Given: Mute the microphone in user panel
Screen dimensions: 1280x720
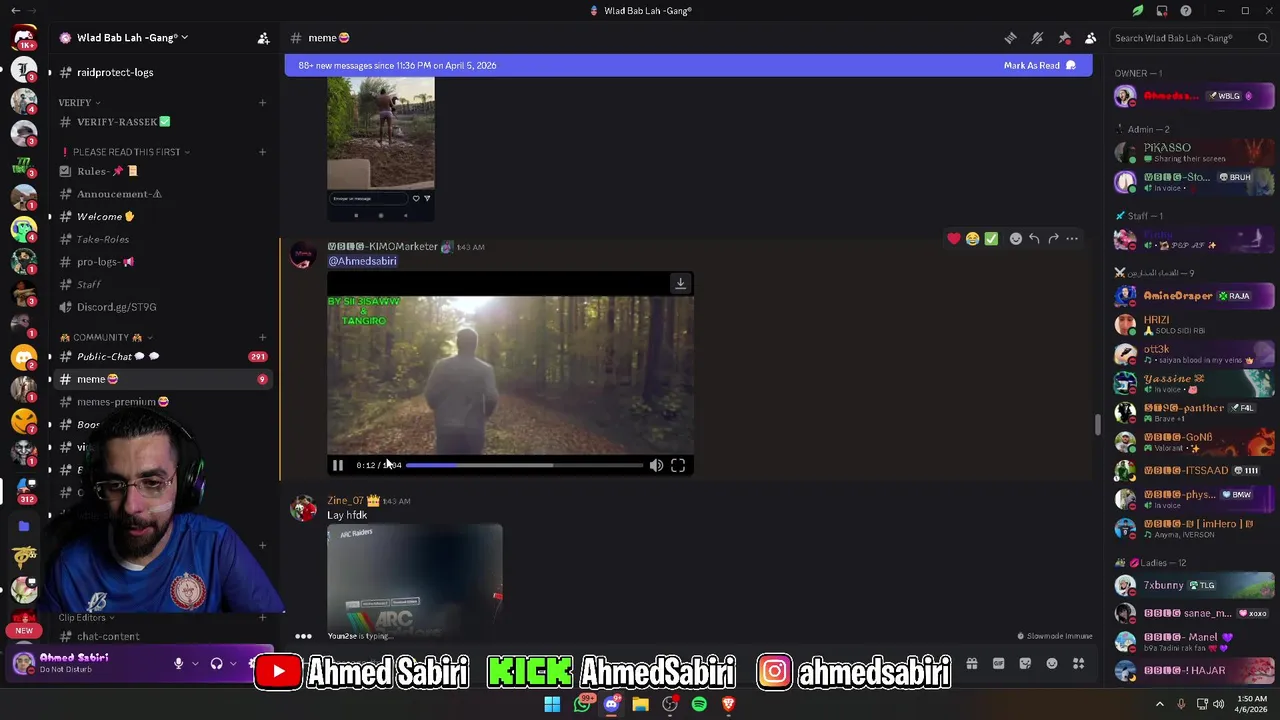Looking at the screenshot, I should [178, 663].
